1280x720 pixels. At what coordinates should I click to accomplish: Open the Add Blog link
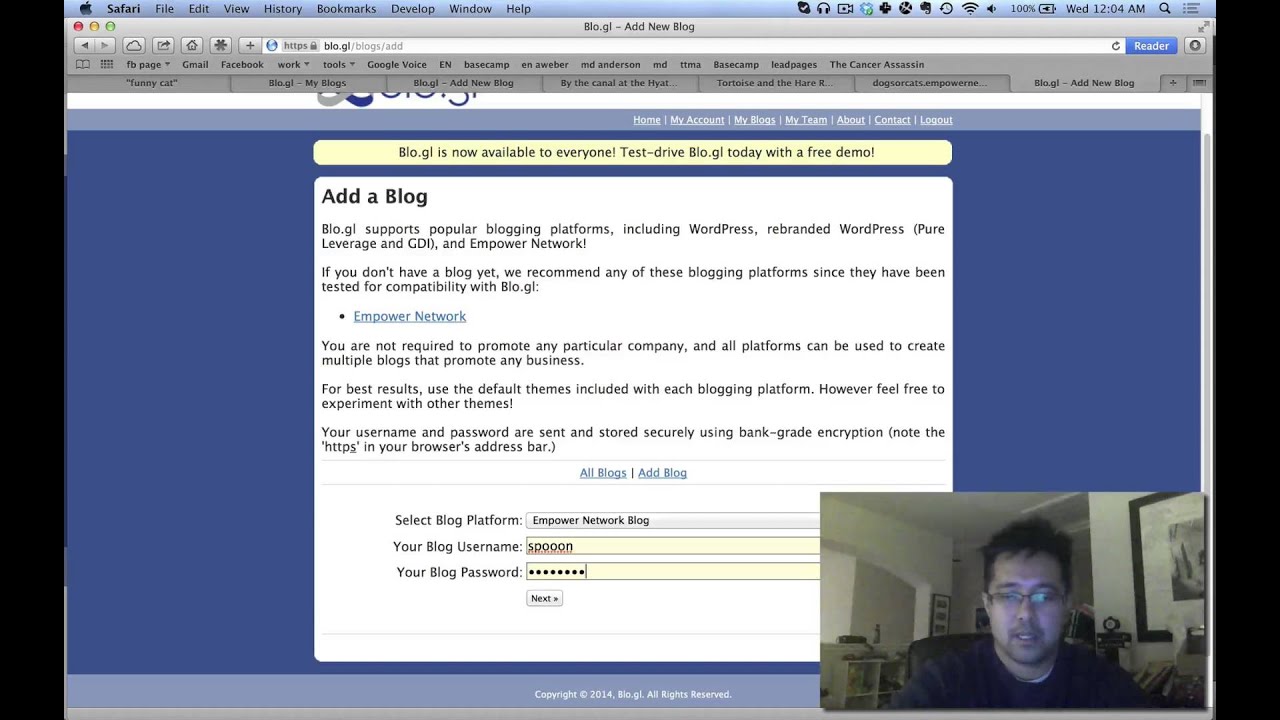(x=662, y=473)
